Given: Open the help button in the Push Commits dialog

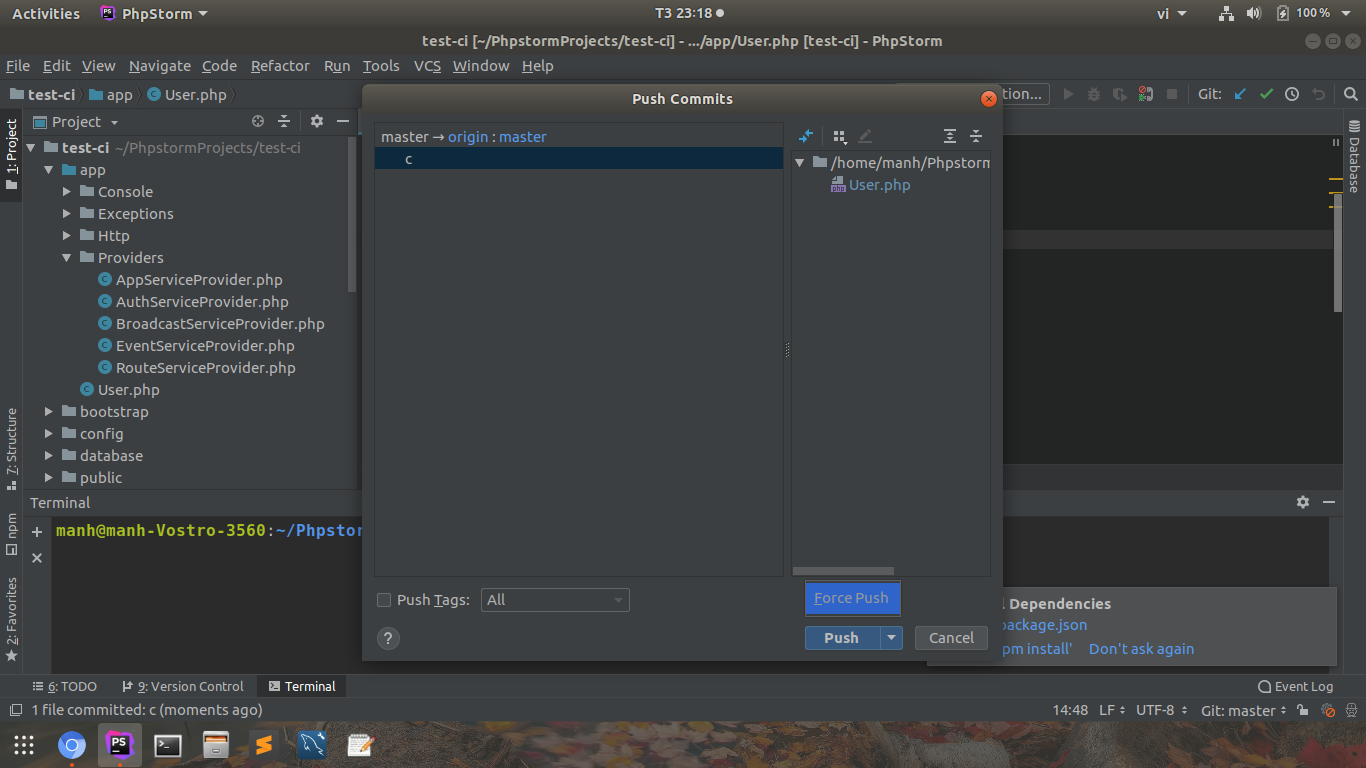Looking at the screenshot, I should click(x=388, y=638).
